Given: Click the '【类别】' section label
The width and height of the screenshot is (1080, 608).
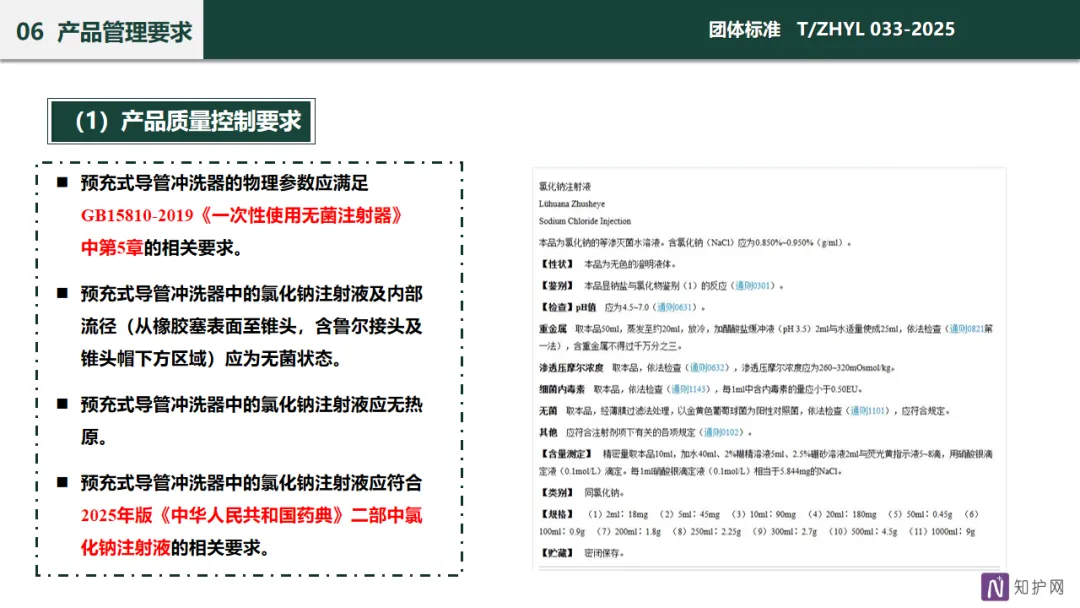Looking at the screenshot, I should (x=557, y=493).
